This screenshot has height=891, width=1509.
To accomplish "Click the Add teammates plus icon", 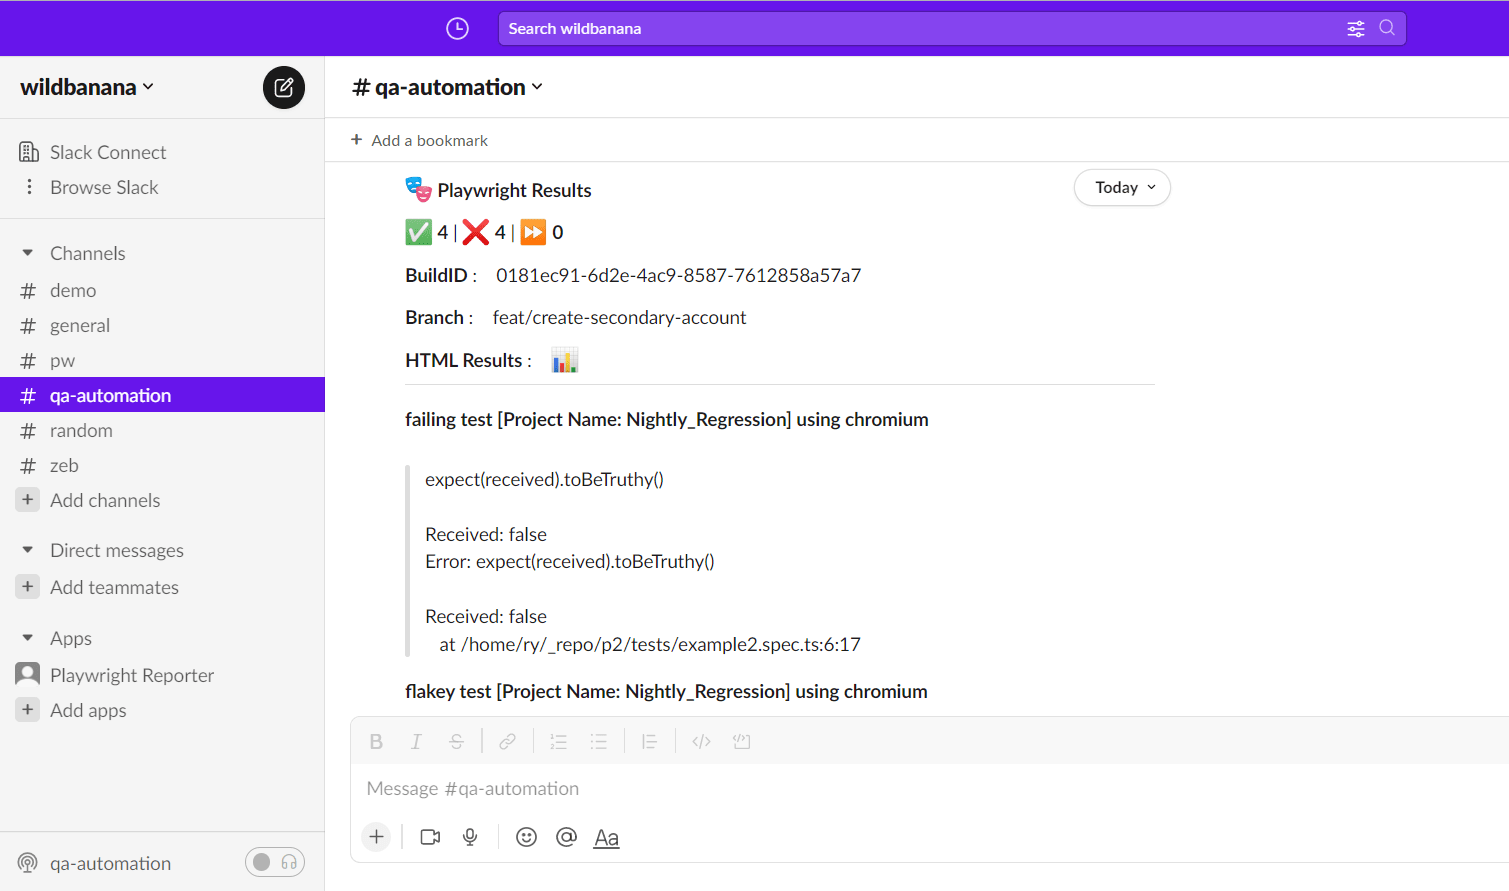I will 28,587.
